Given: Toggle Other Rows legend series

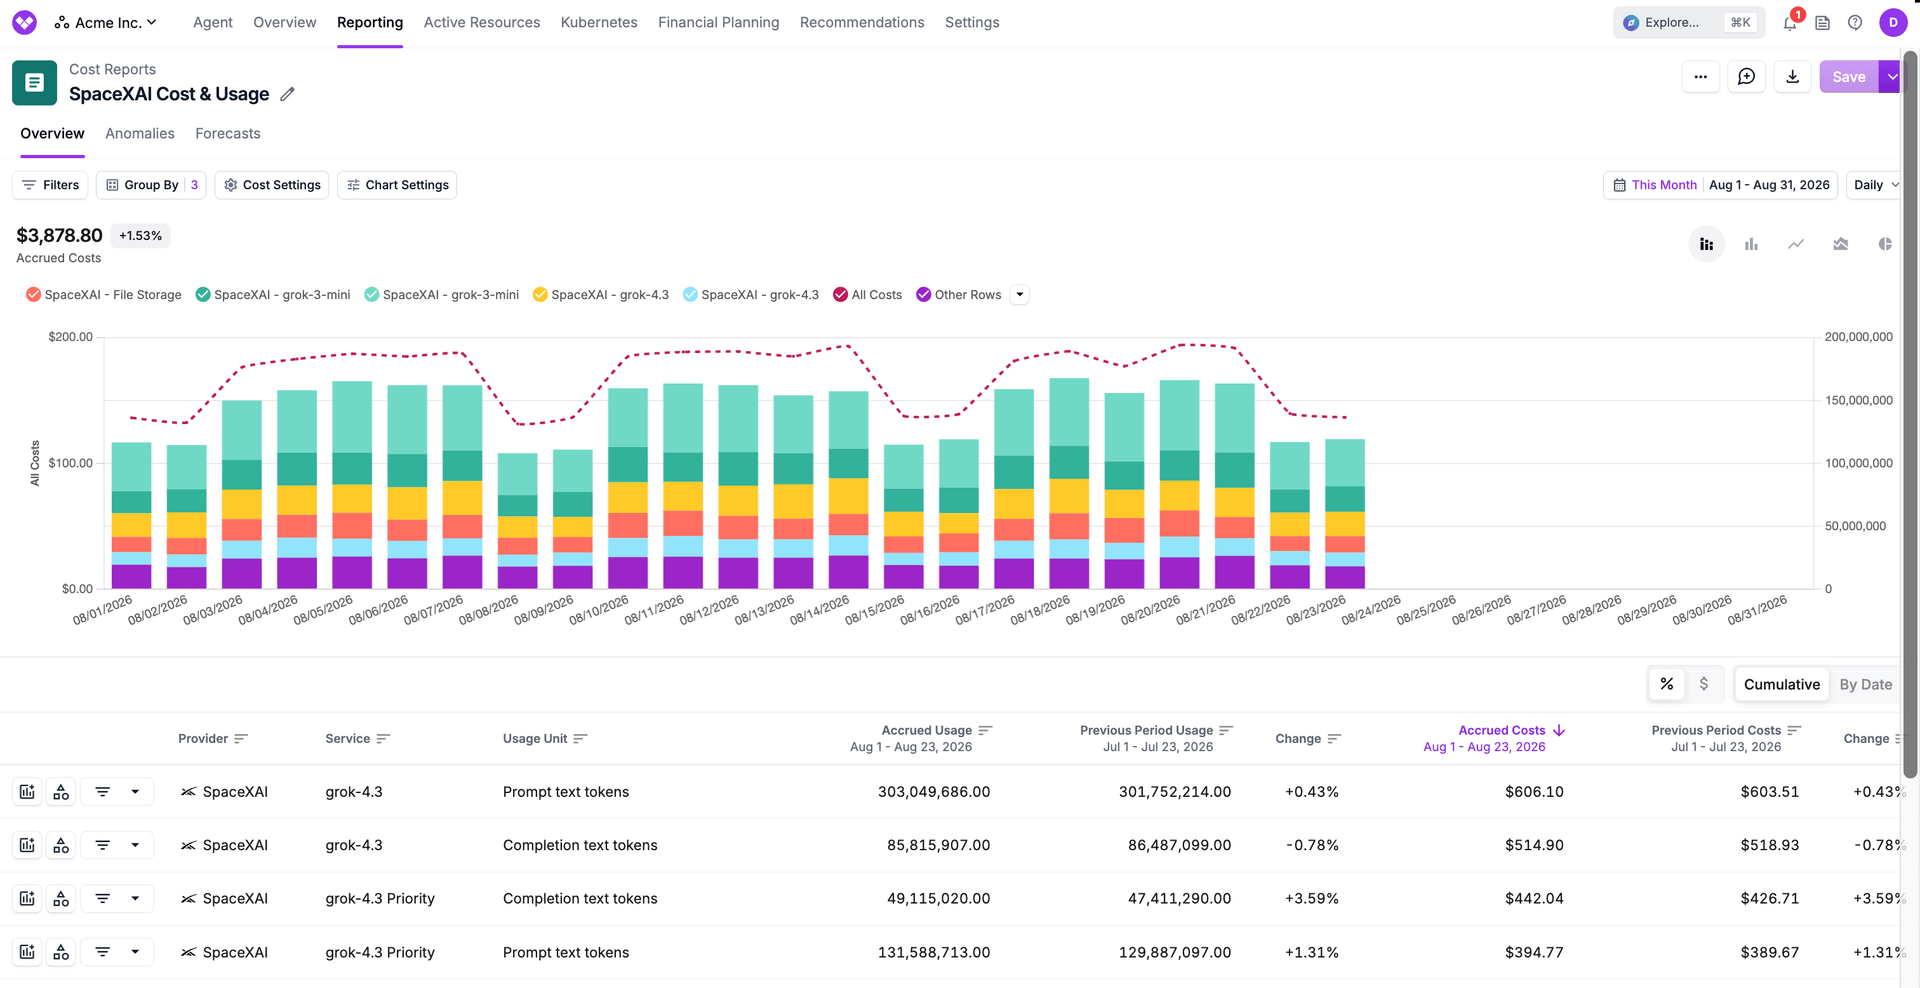Looking at the screenshot, I should pos(959,295).
